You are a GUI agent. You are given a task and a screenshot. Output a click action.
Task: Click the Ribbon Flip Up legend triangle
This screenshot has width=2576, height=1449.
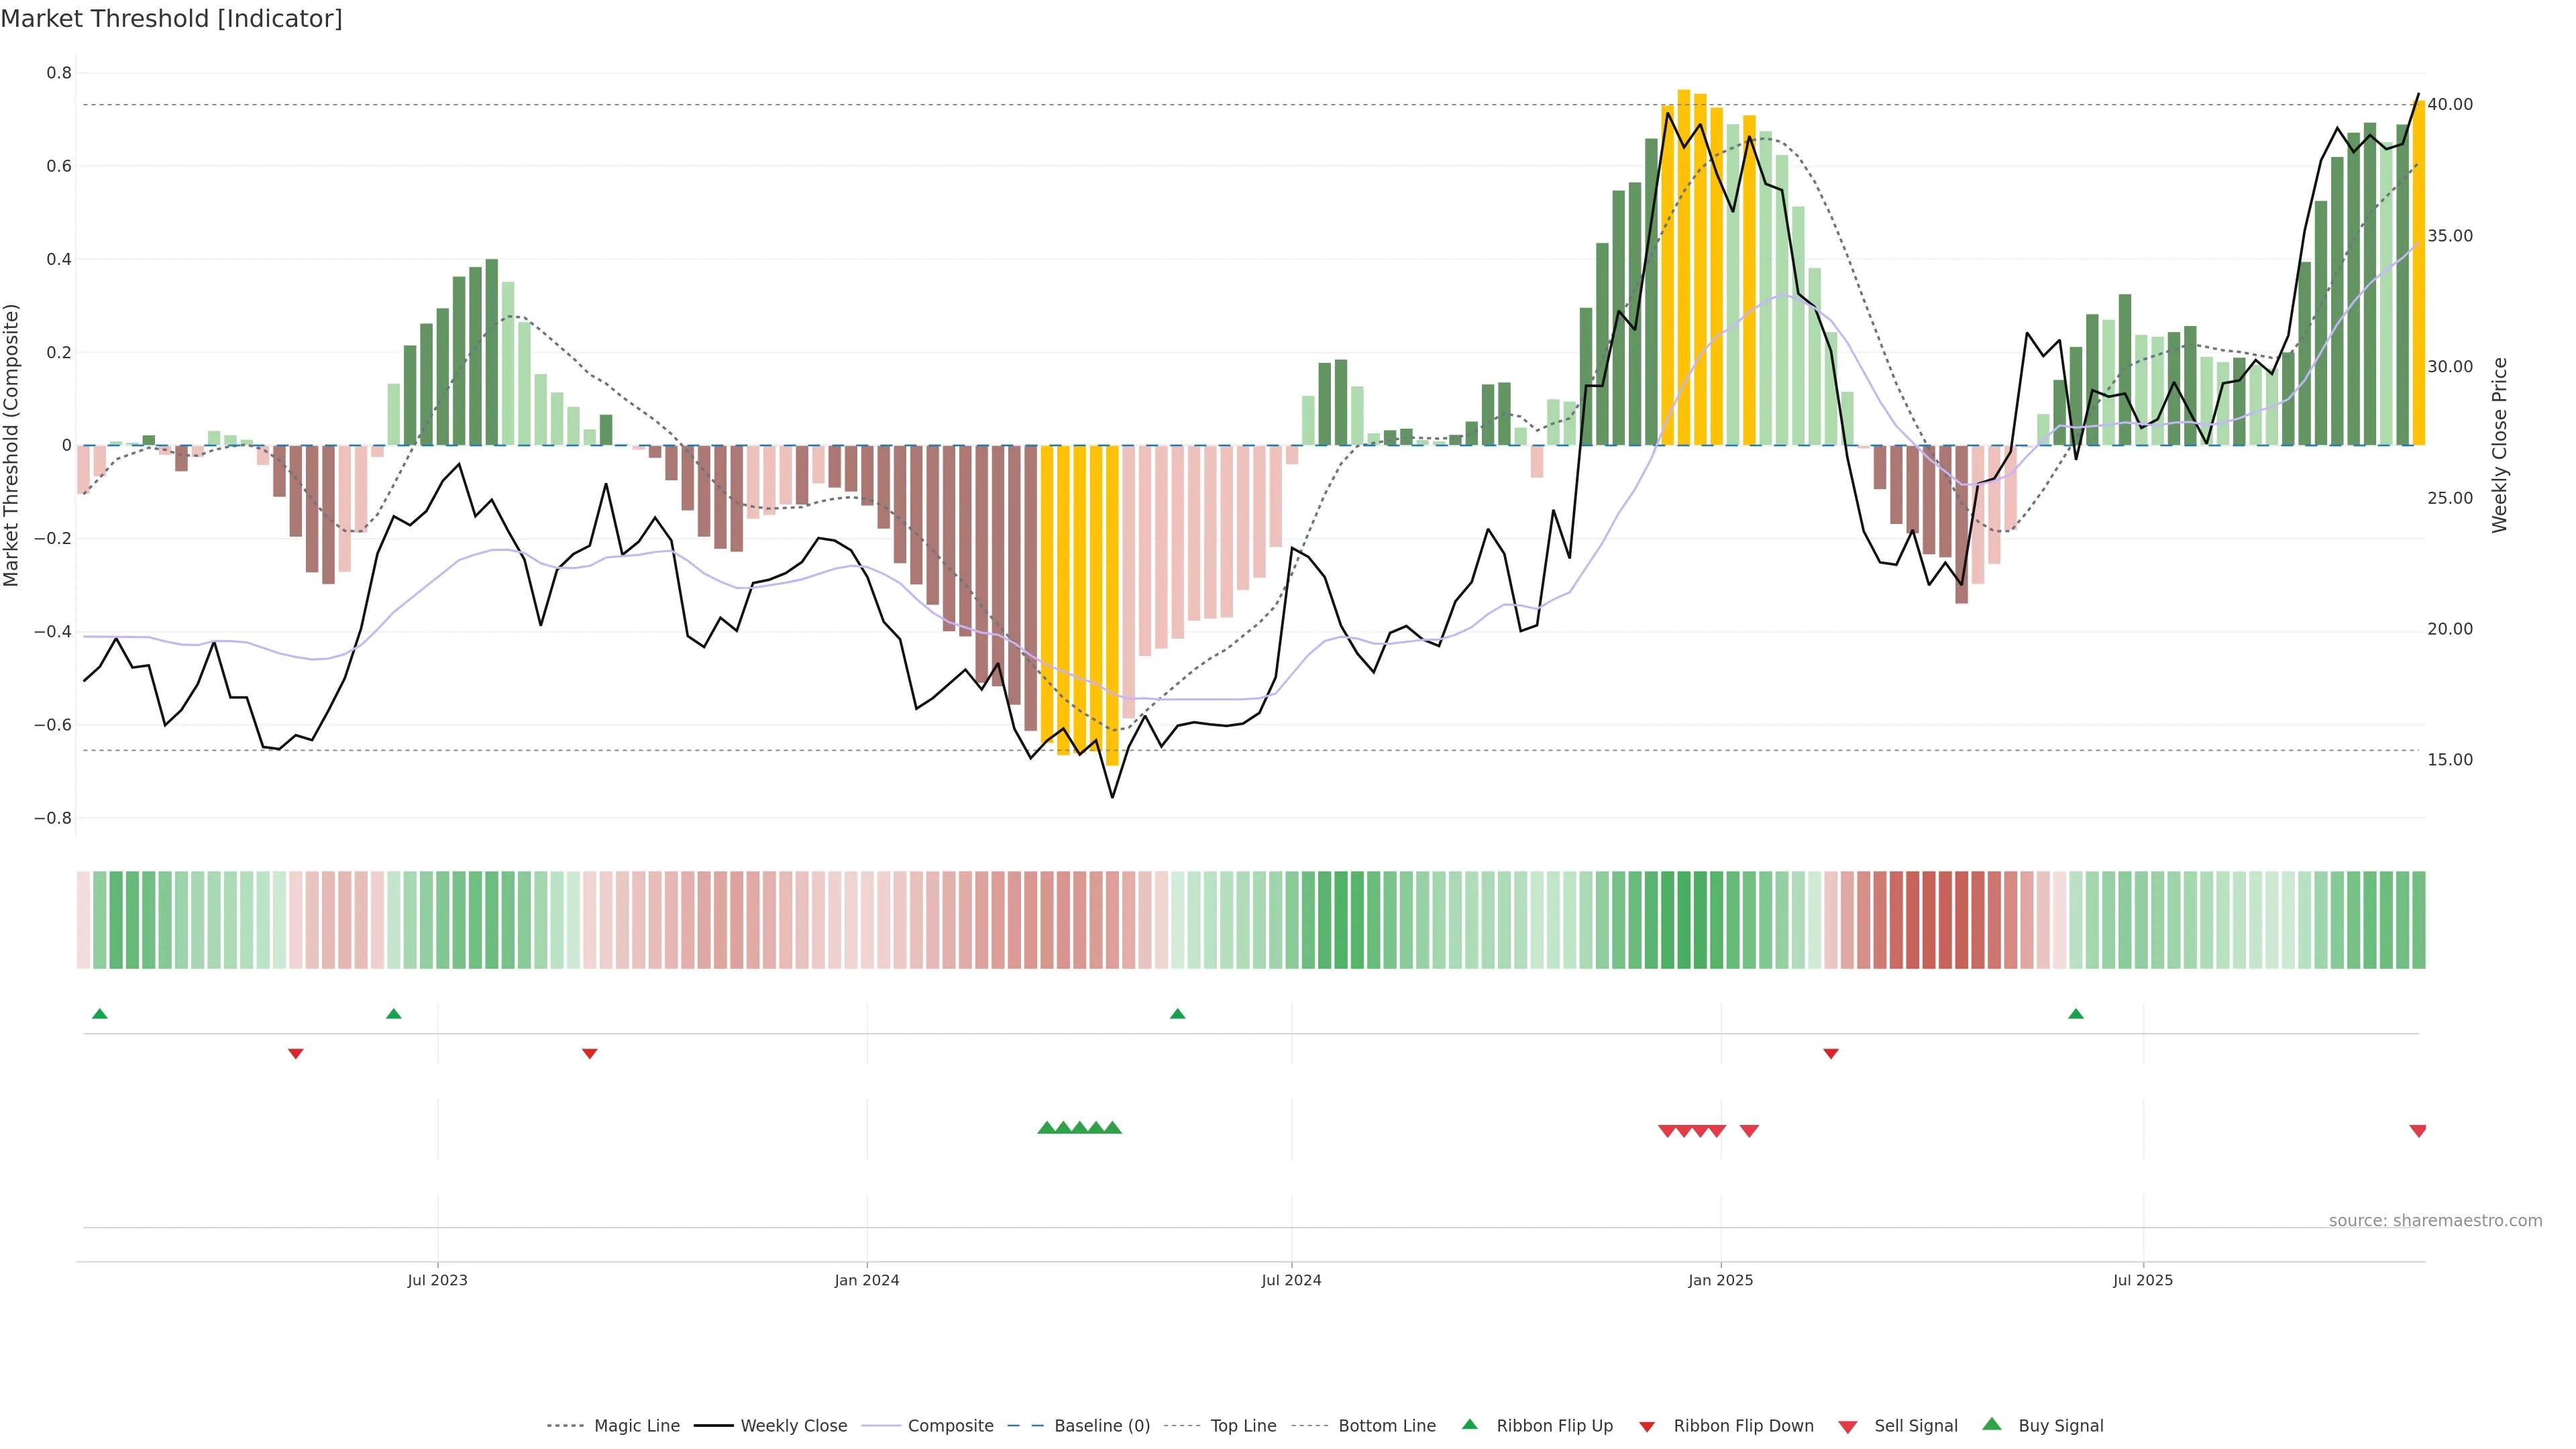pos(1469,1424)
